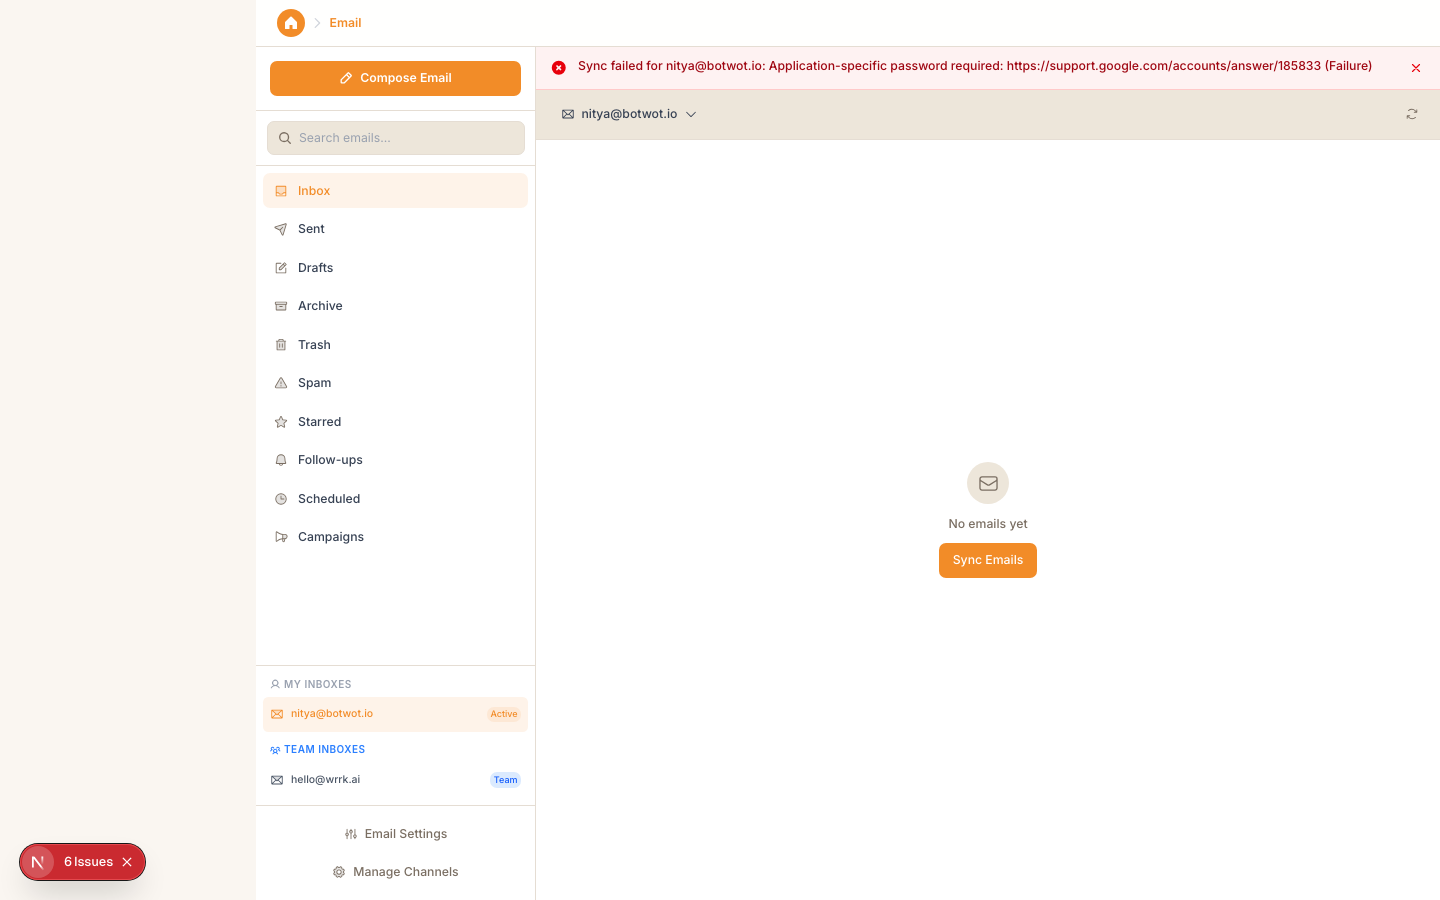
Task: Click the refresh sync icon in account bar
Action: 1411,115
